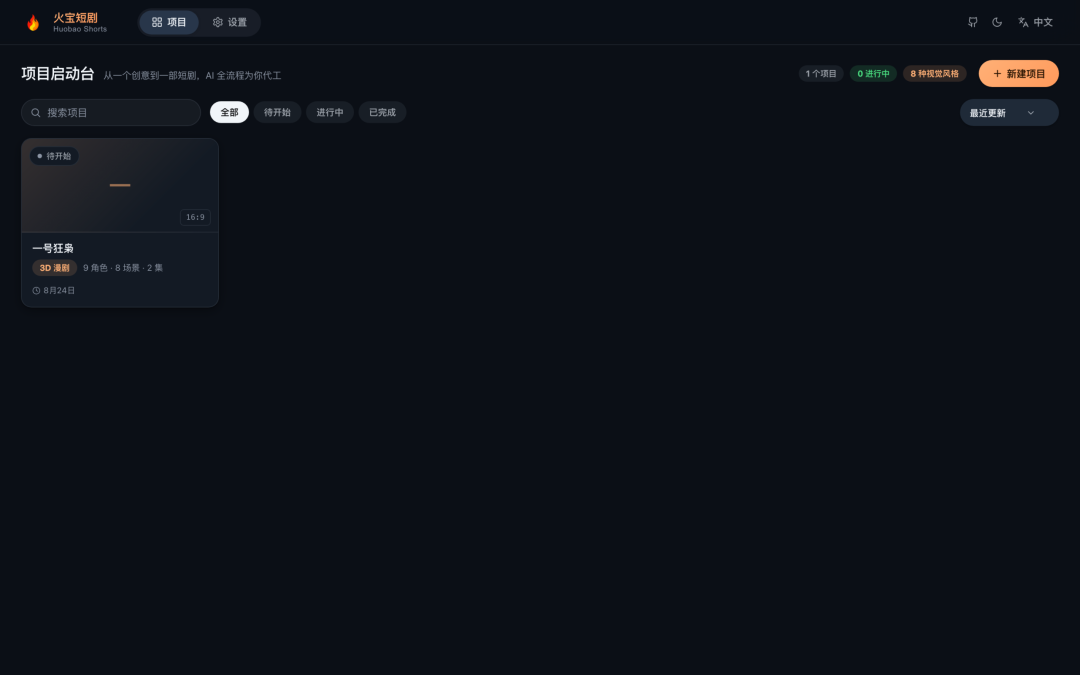Select the 全部 filter chip
The width and height of the screenshot is (1080, 675).
coord(229,112)
